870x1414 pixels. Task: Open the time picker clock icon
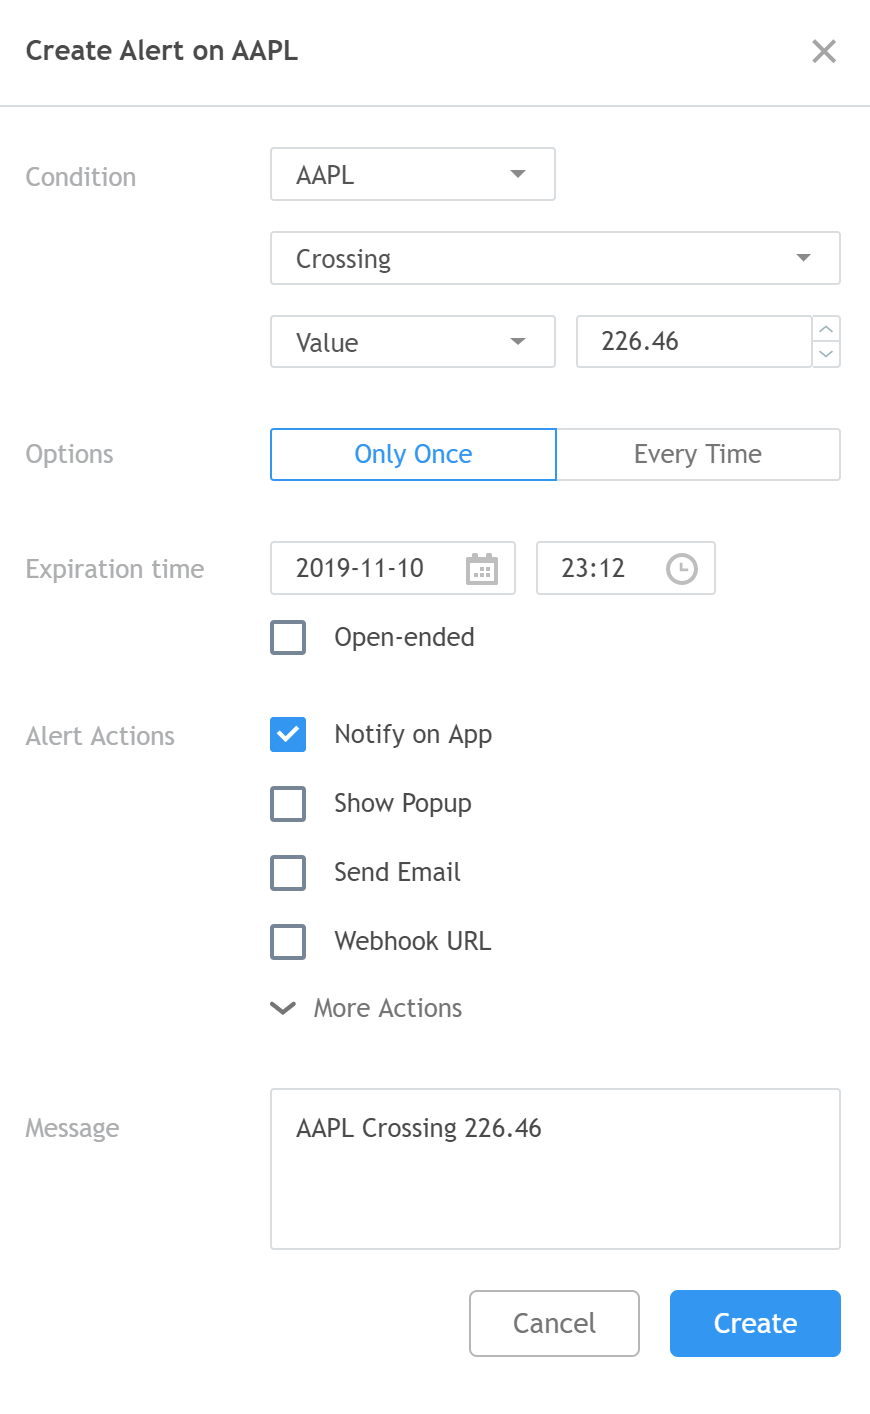(681, 568)
